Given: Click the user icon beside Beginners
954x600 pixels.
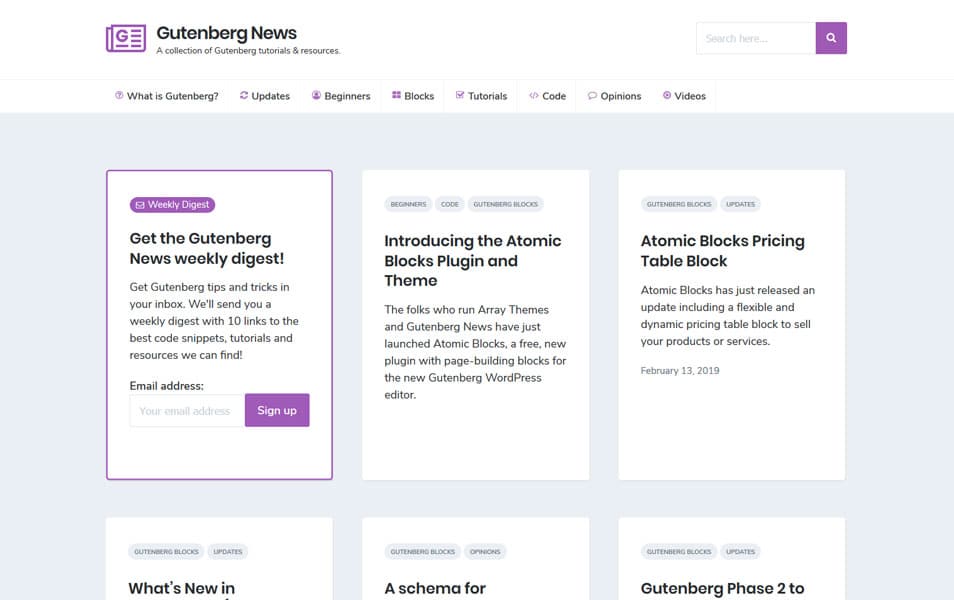Looking at the screenshot, I should 316,96.
